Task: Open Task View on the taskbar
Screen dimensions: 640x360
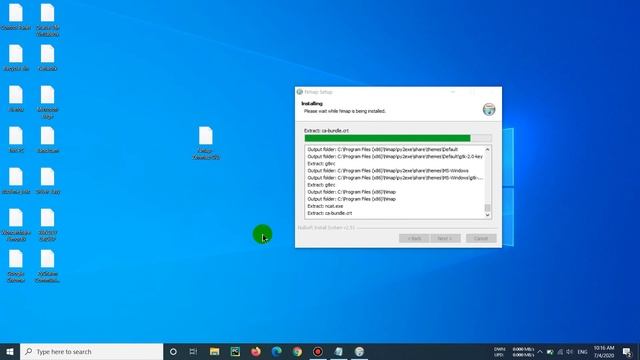Action: [193, 352]
